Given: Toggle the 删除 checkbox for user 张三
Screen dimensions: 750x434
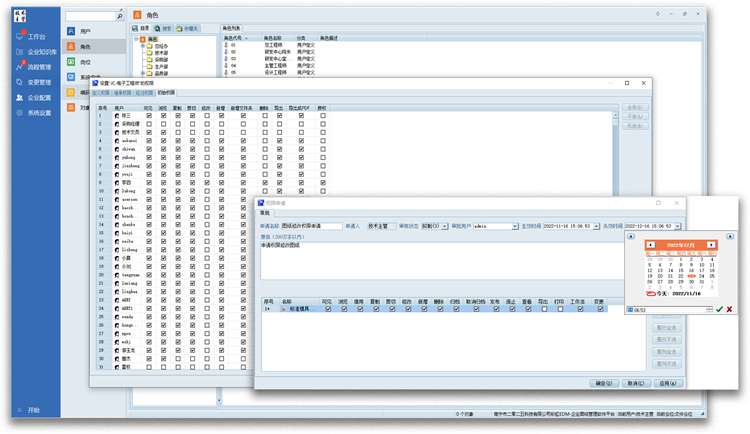Looking at the screenshot, I should point(265,116).
